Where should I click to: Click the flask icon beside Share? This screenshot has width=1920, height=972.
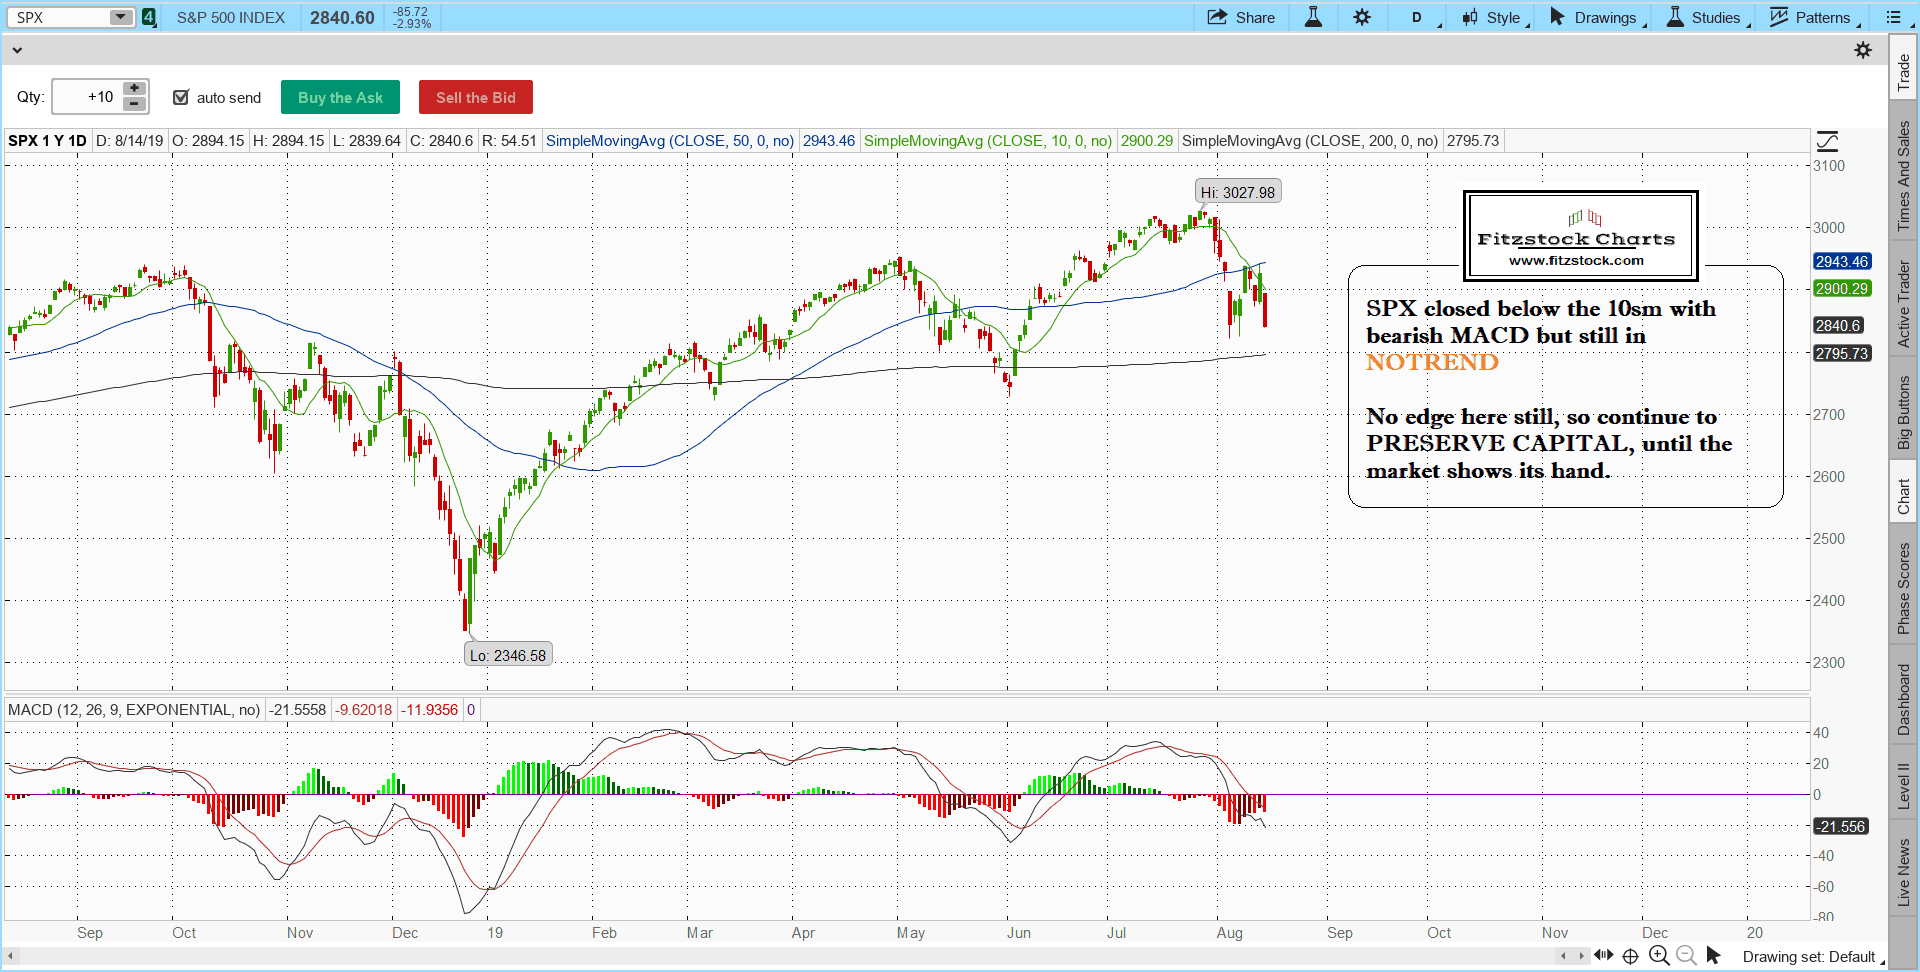pos(1313,17)
